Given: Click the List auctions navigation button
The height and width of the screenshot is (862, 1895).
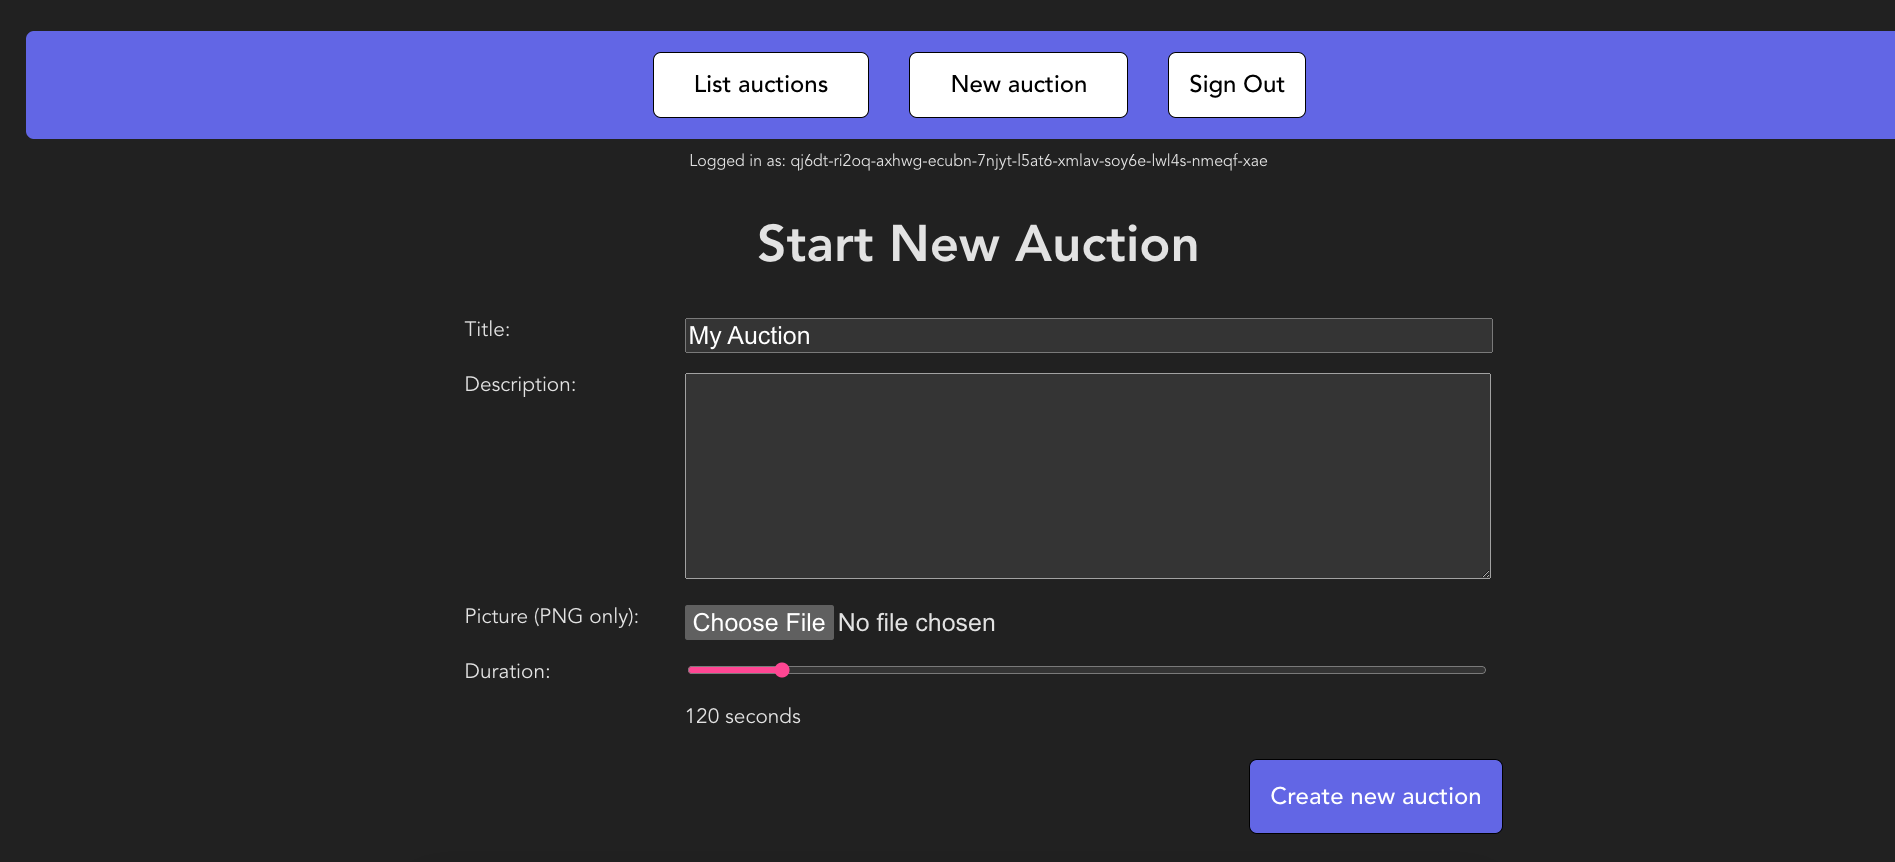Looking at the screenshot, I should [x=760, y=84].
